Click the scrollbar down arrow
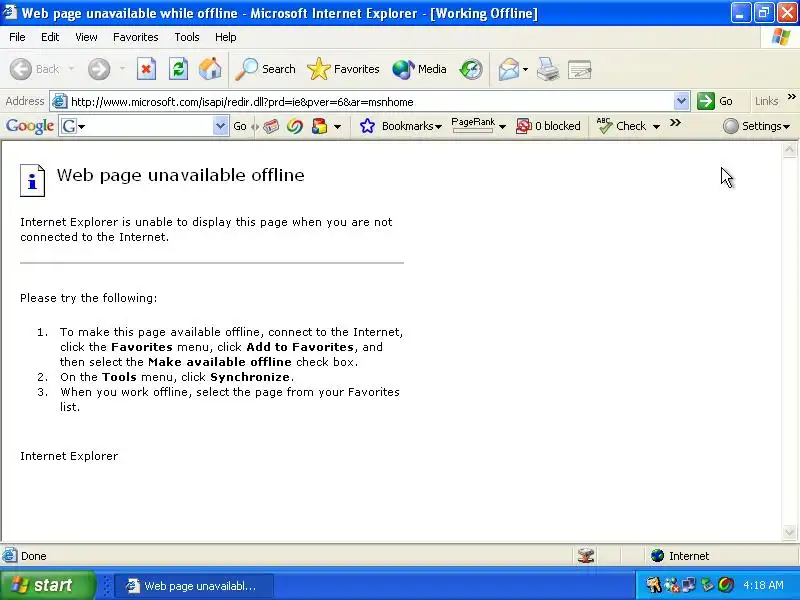The height and width of the screenshot is (600, 800). 789,533
